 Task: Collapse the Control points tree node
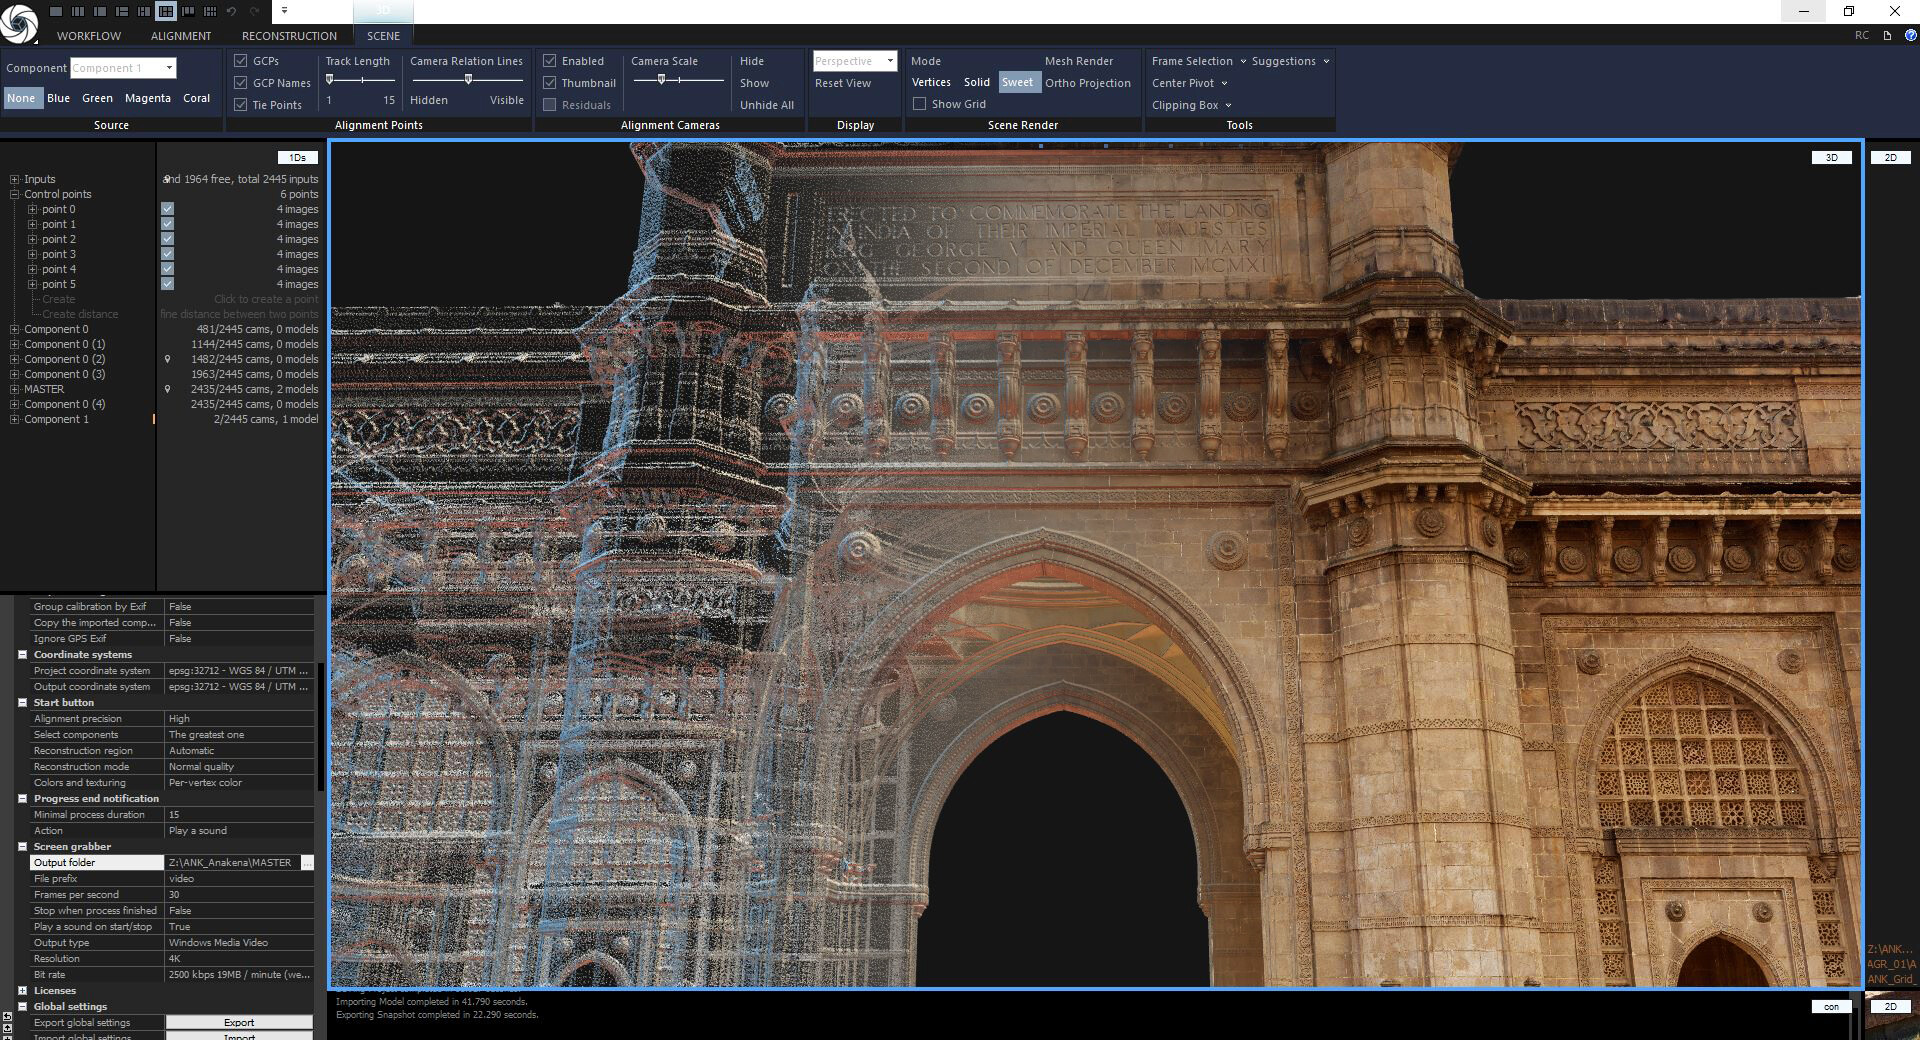click(15, 194)
